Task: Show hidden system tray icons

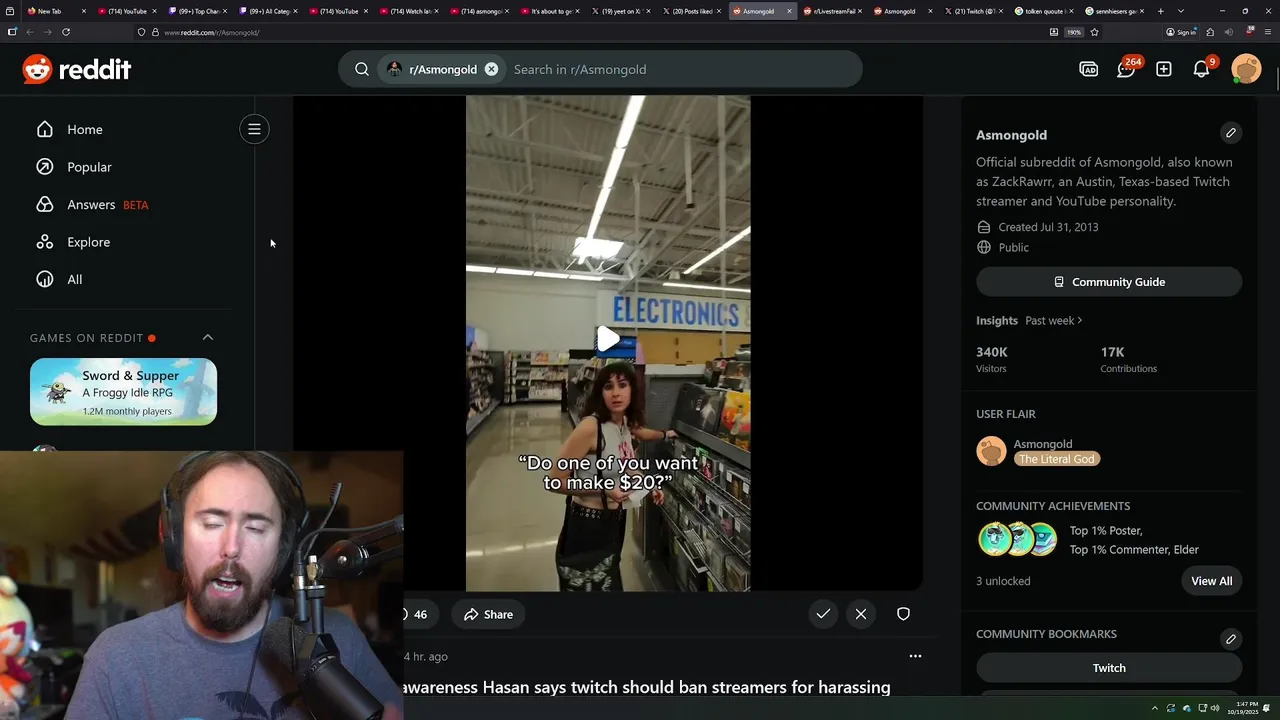Action: 1154,708
